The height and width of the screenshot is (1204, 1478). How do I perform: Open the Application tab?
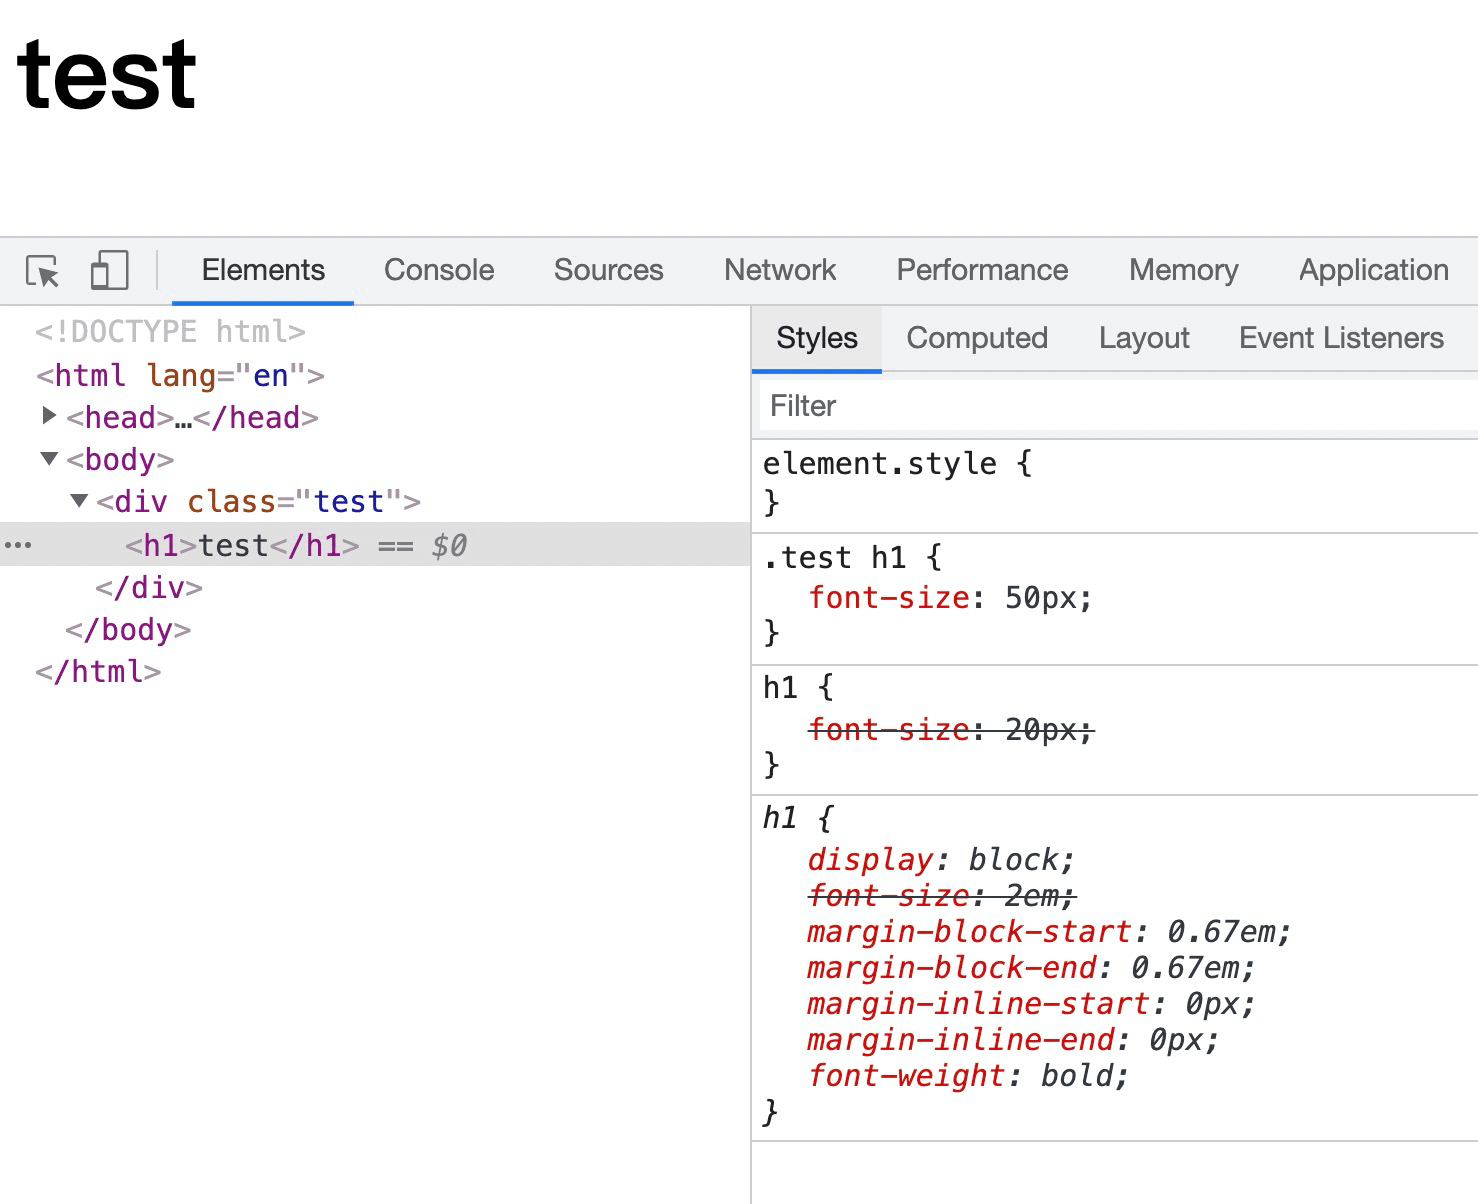[1373, 270]
